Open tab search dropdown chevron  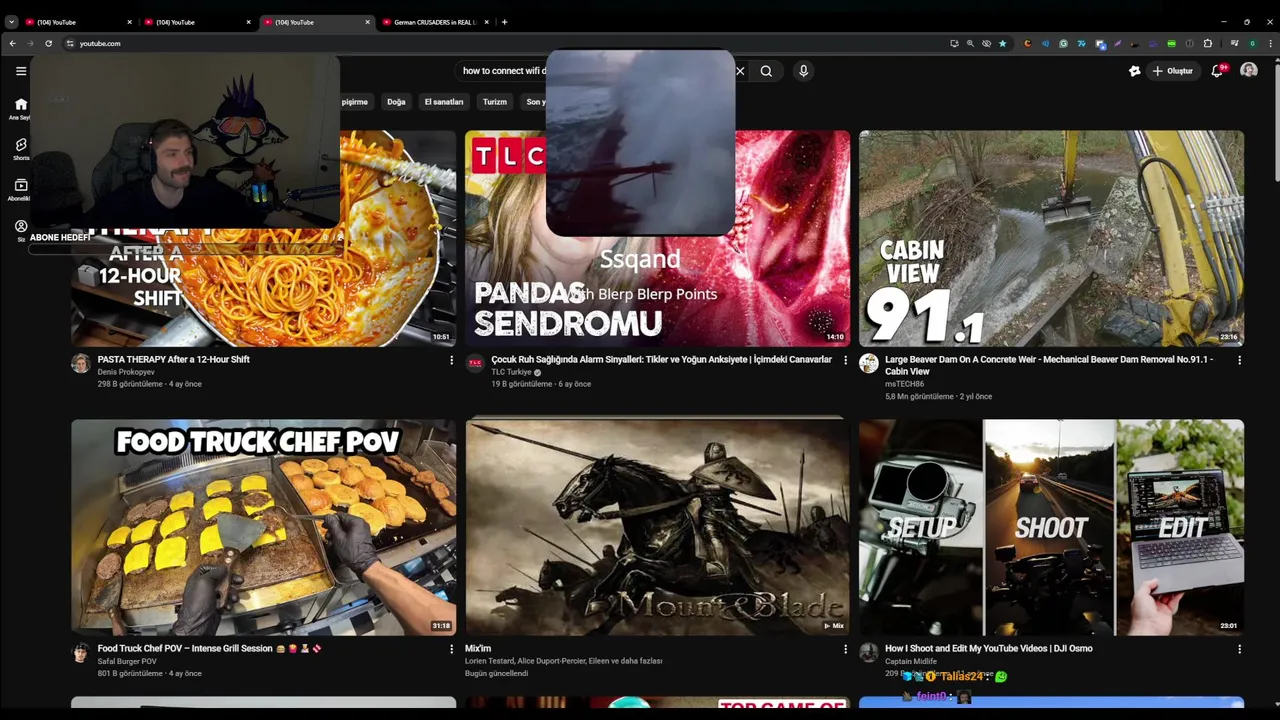[x=11, y=22]
